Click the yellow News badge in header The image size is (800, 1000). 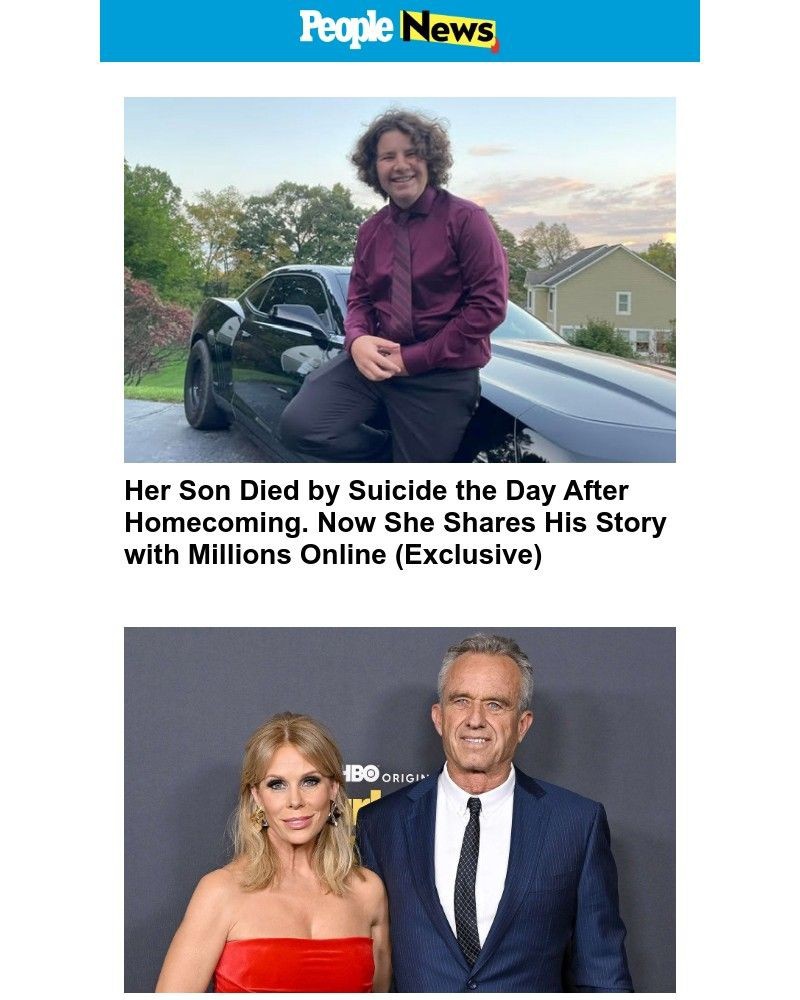447,28
